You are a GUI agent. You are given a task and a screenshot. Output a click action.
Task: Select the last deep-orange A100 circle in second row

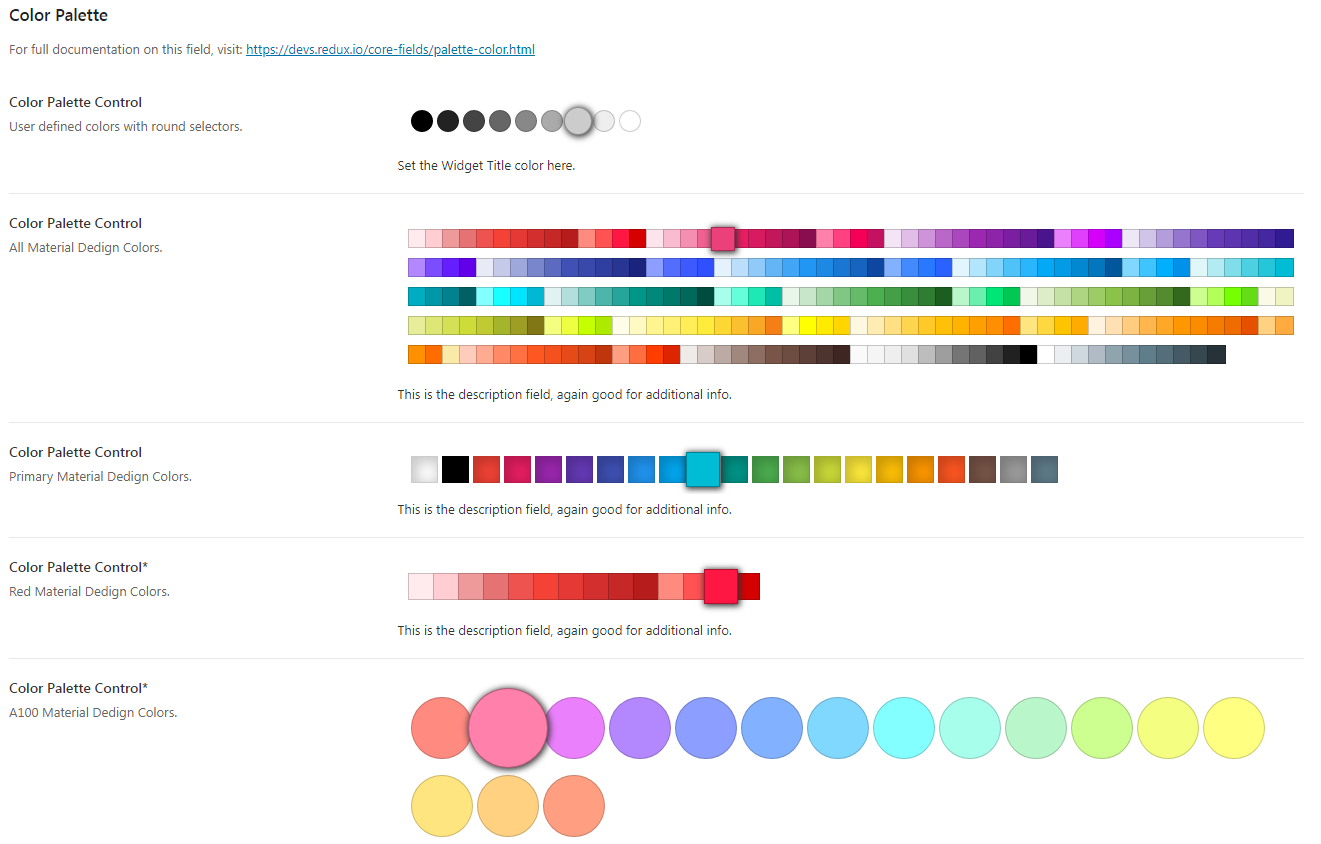[574, 805]
